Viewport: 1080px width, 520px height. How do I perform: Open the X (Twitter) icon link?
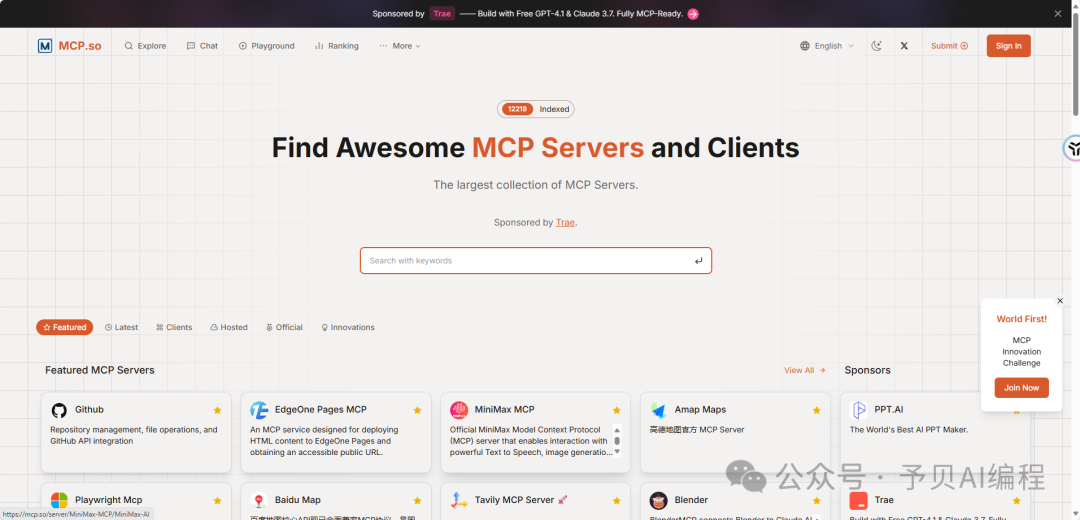pos(904,46)
